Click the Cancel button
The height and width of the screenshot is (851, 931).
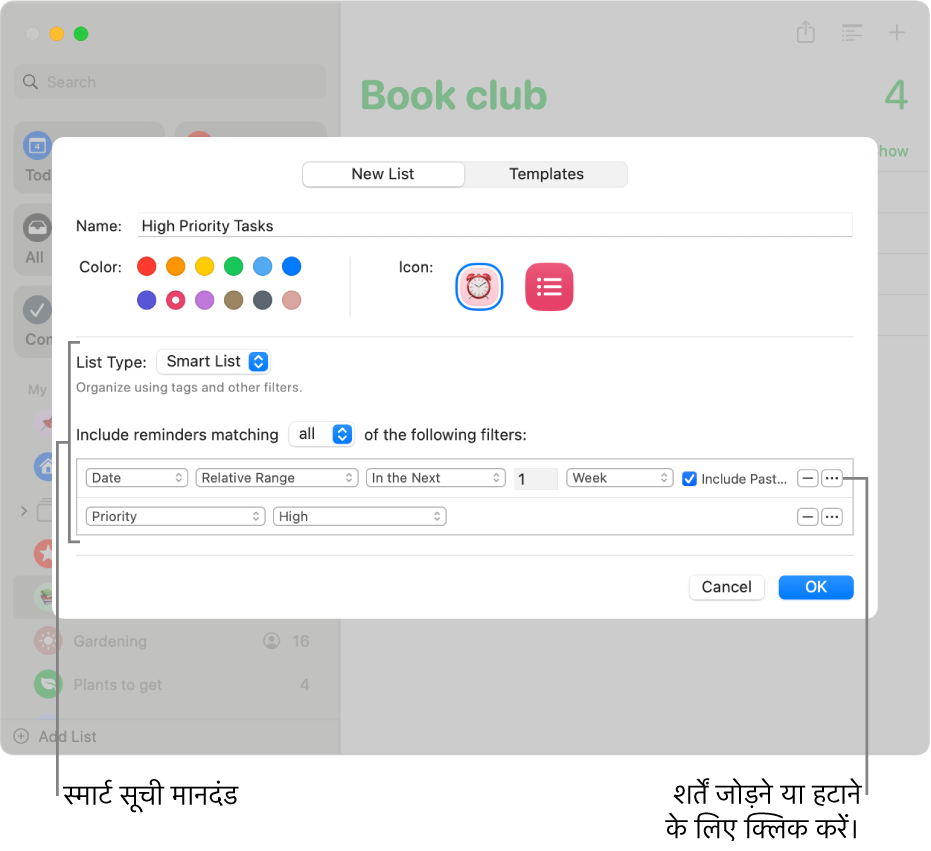(726, 587)
